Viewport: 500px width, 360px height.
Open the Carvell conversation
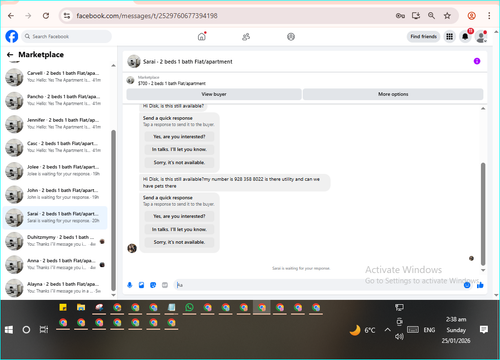pos(55,77)
